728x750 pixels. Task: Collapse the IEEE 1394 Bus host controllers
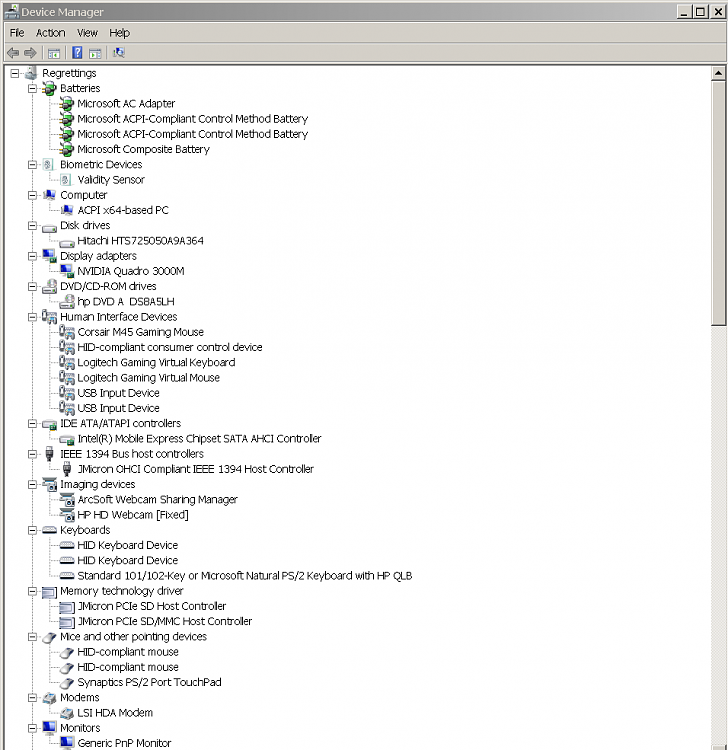coord(32,454)
